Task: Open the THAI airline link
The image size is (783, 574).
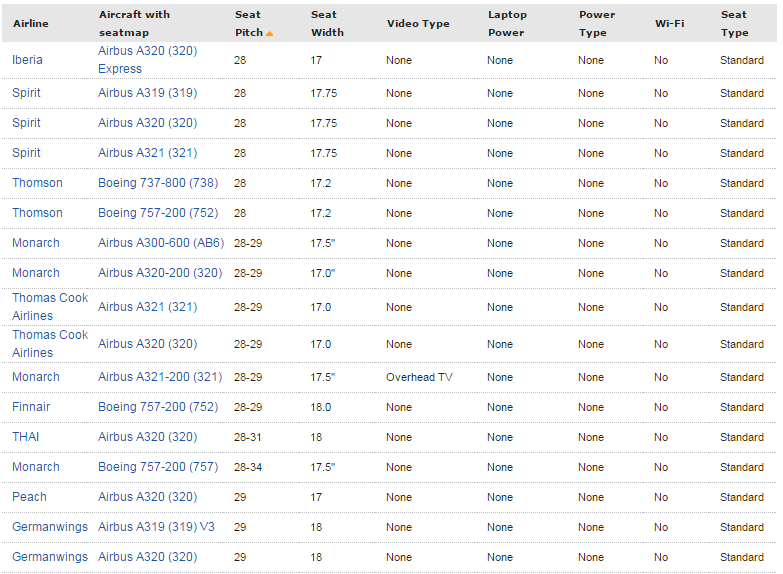Action: [25, 437]
